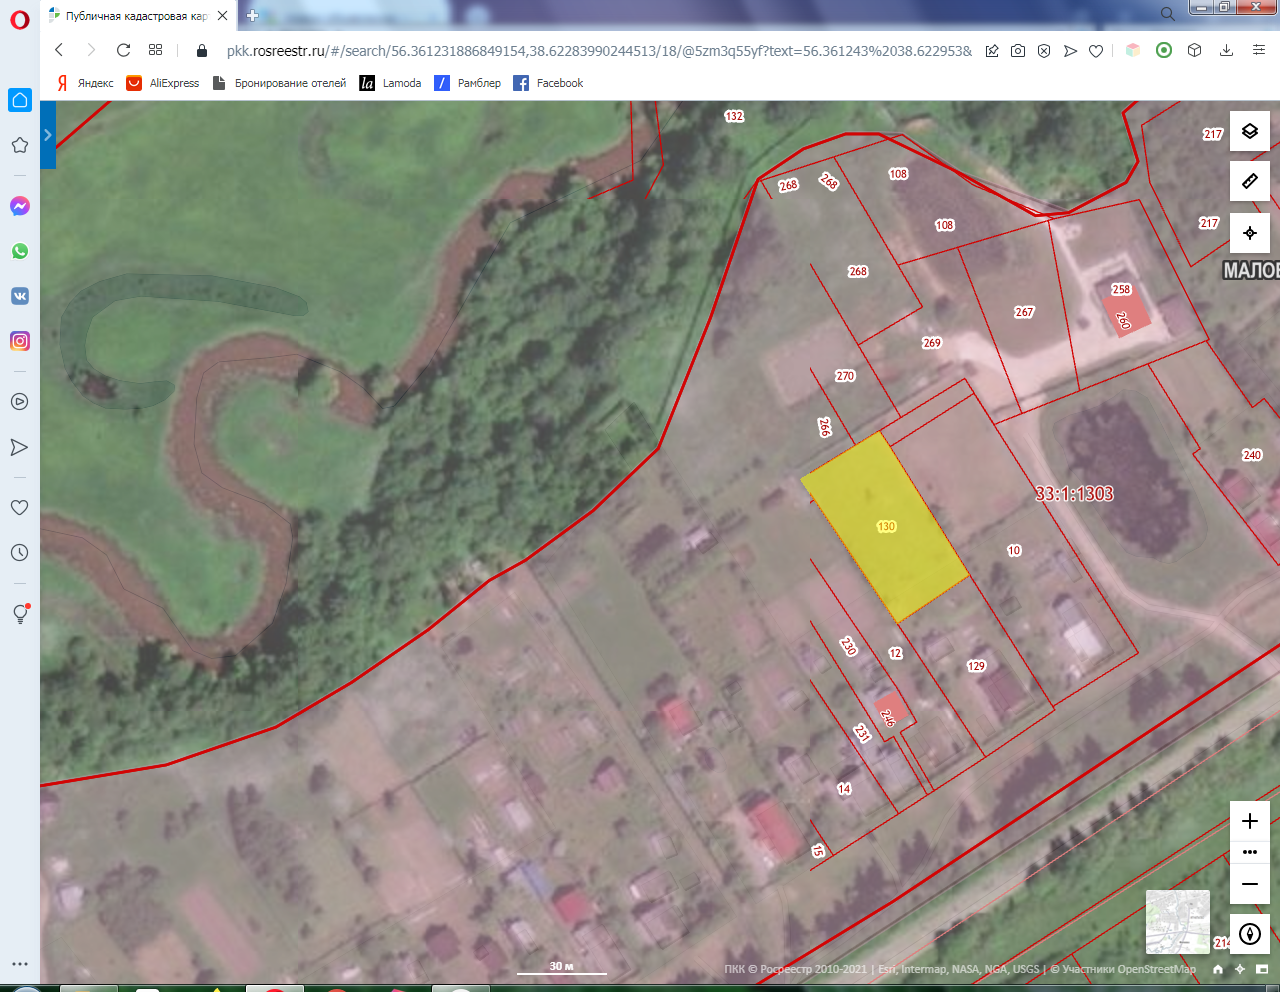This screenshot has height=992, width=1280.
Task: Add page to bookmarks with address bar heart
Action: pos(1096,51)
